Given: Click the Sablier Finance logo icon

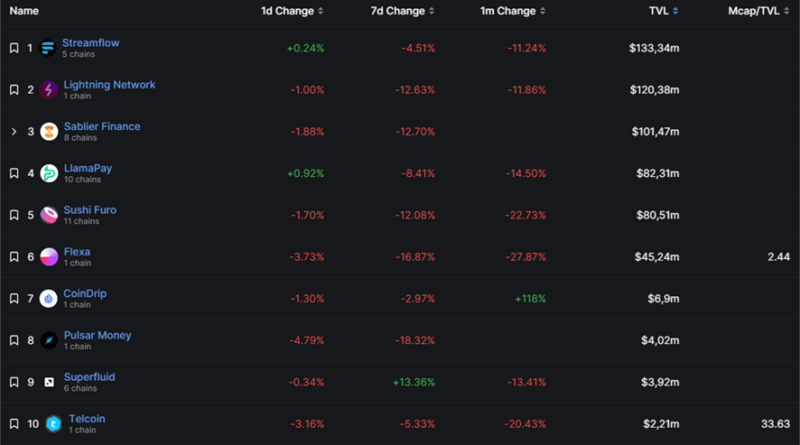Looking at the screenshot, I should [x=48, y=132].
